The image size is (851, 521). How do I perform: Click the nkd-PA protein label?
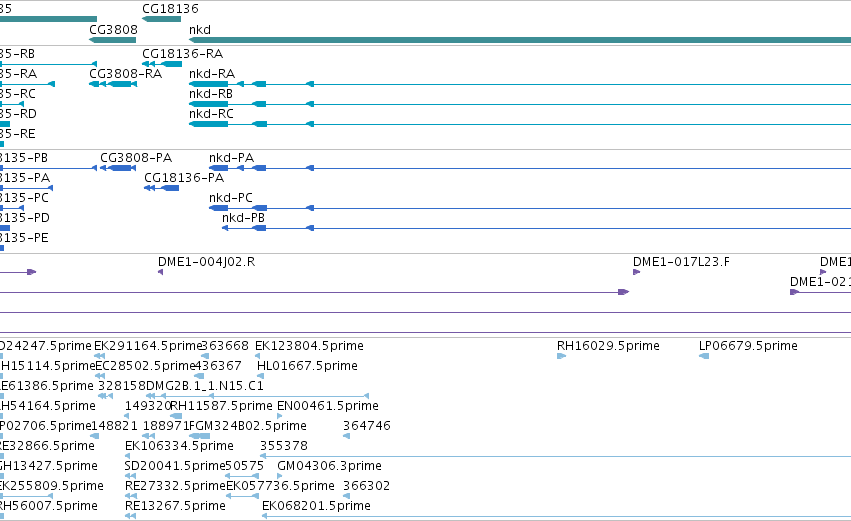pyautogui.click(x=231, y=158)
